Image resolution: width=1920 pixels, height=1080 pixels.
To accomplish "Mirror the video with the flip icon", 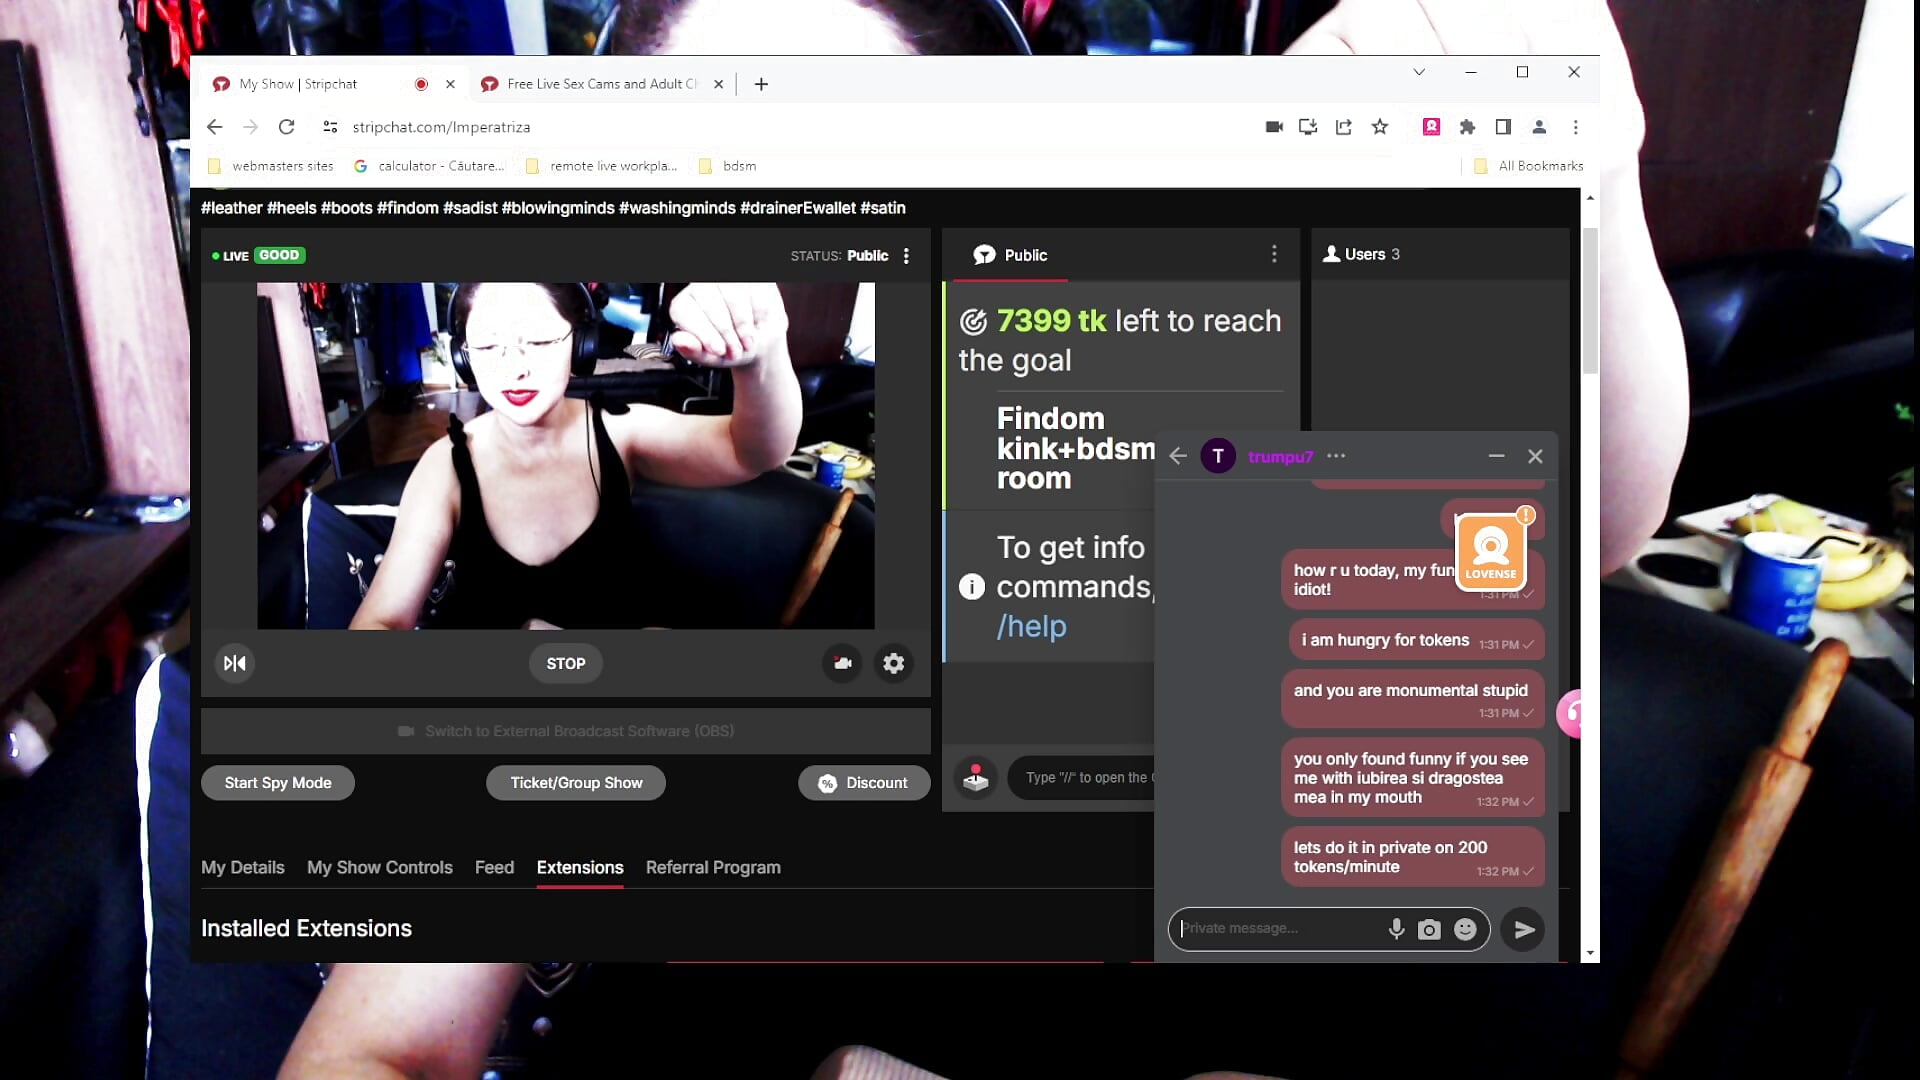I will click(235, 663).
